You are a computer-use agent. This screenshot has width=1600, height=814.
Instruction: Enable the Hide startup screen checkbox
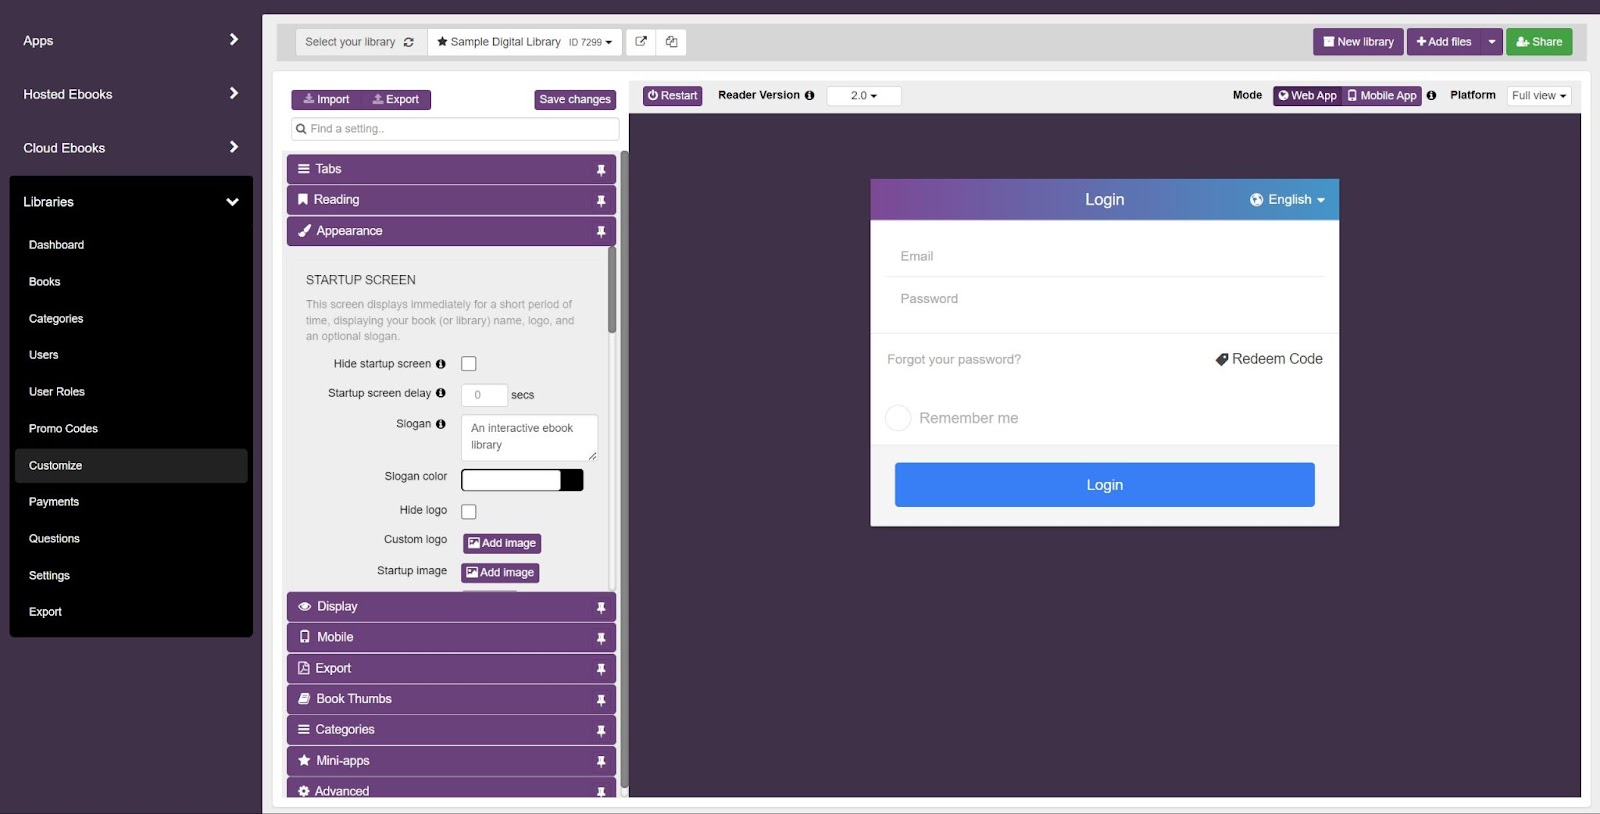[468, 364]
